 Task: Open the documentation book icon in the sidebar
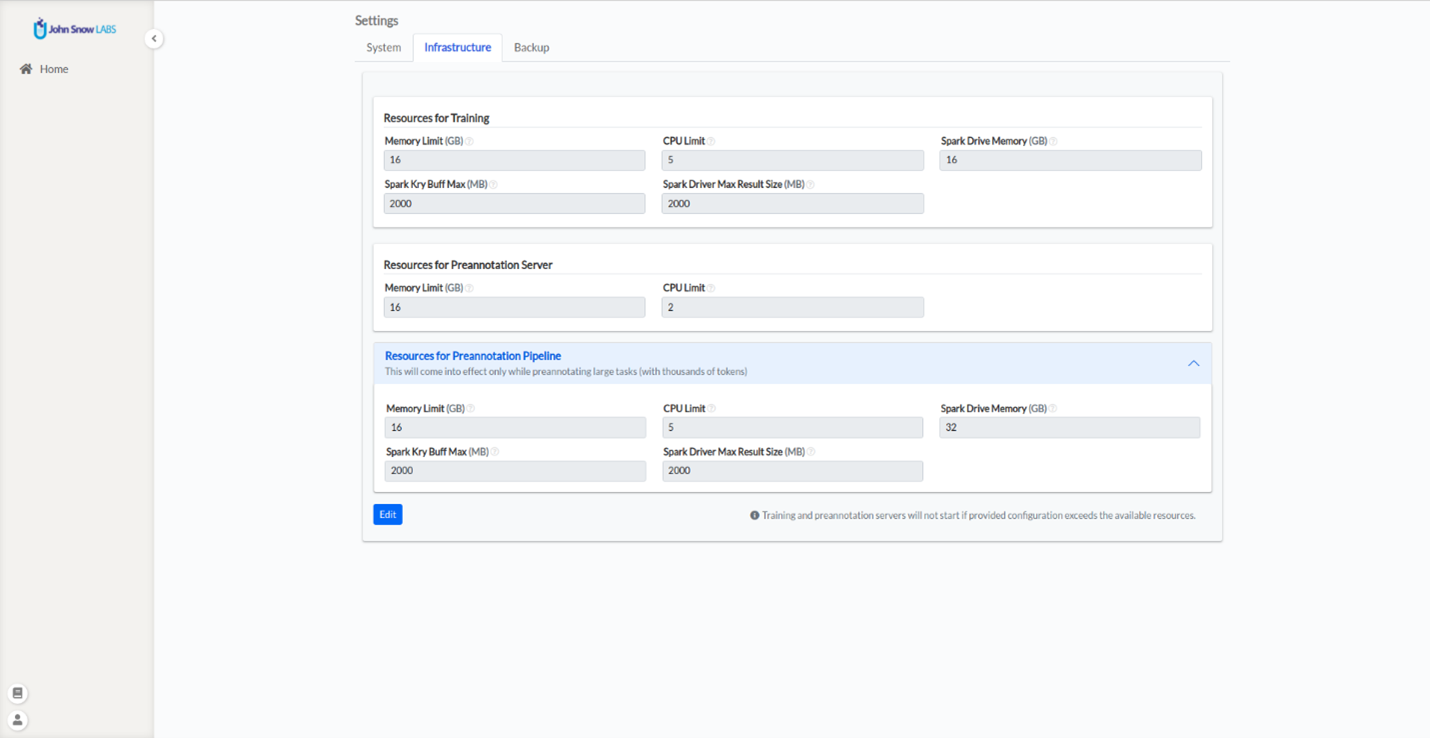point(18,693)
